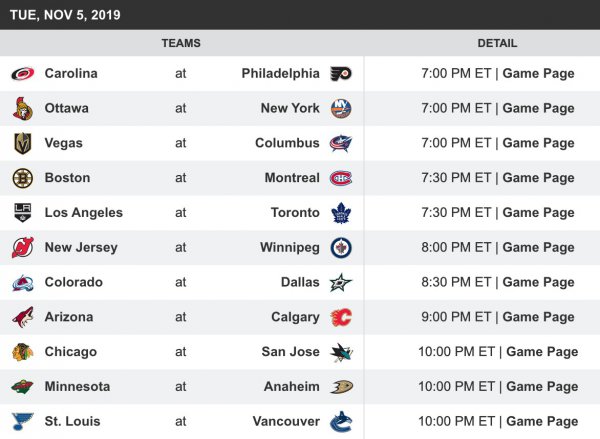Open Game Page for St. Louis at Vancouver

[x=542, y=421]
